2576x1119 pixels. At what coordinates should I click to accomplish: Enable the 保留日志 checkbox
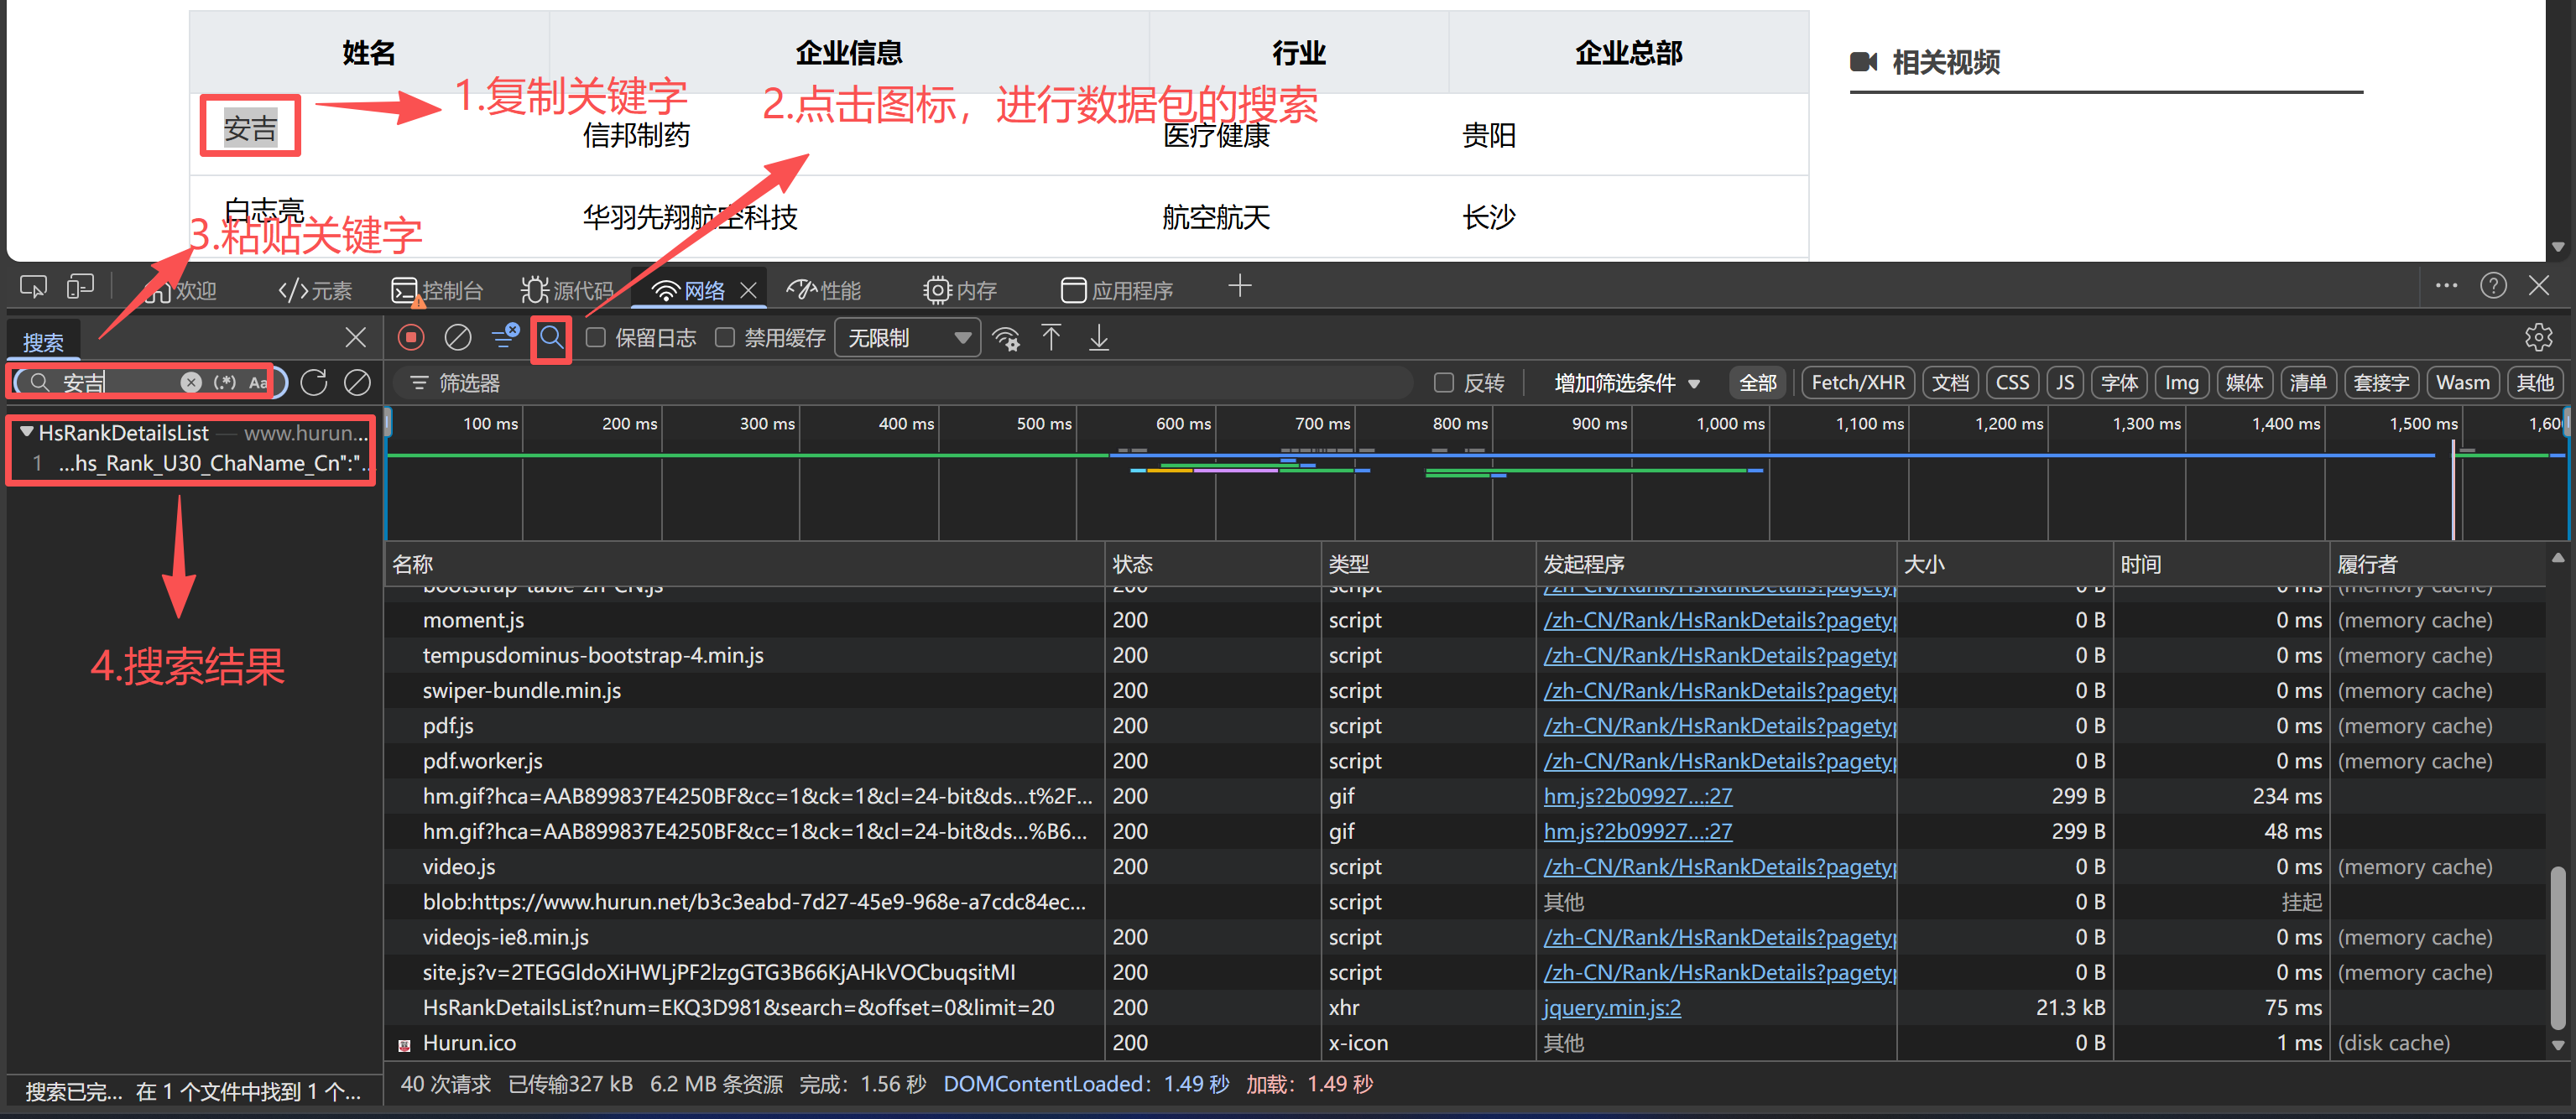tap(596, 338)
